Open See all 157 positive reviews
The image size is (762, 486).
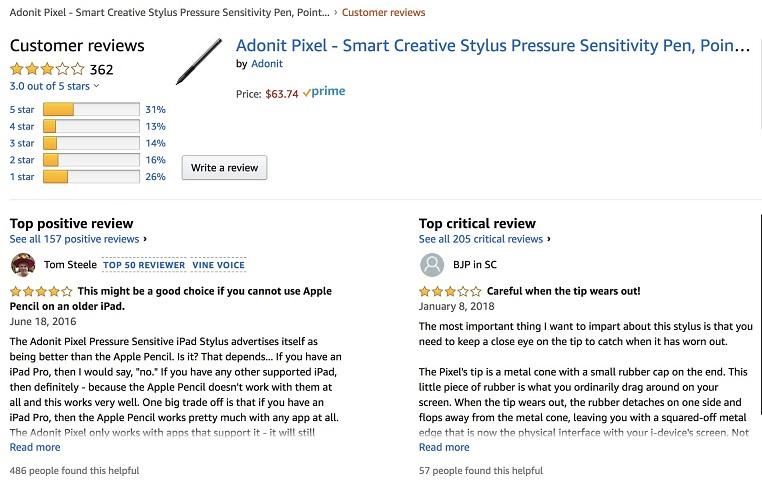point(75,240)
